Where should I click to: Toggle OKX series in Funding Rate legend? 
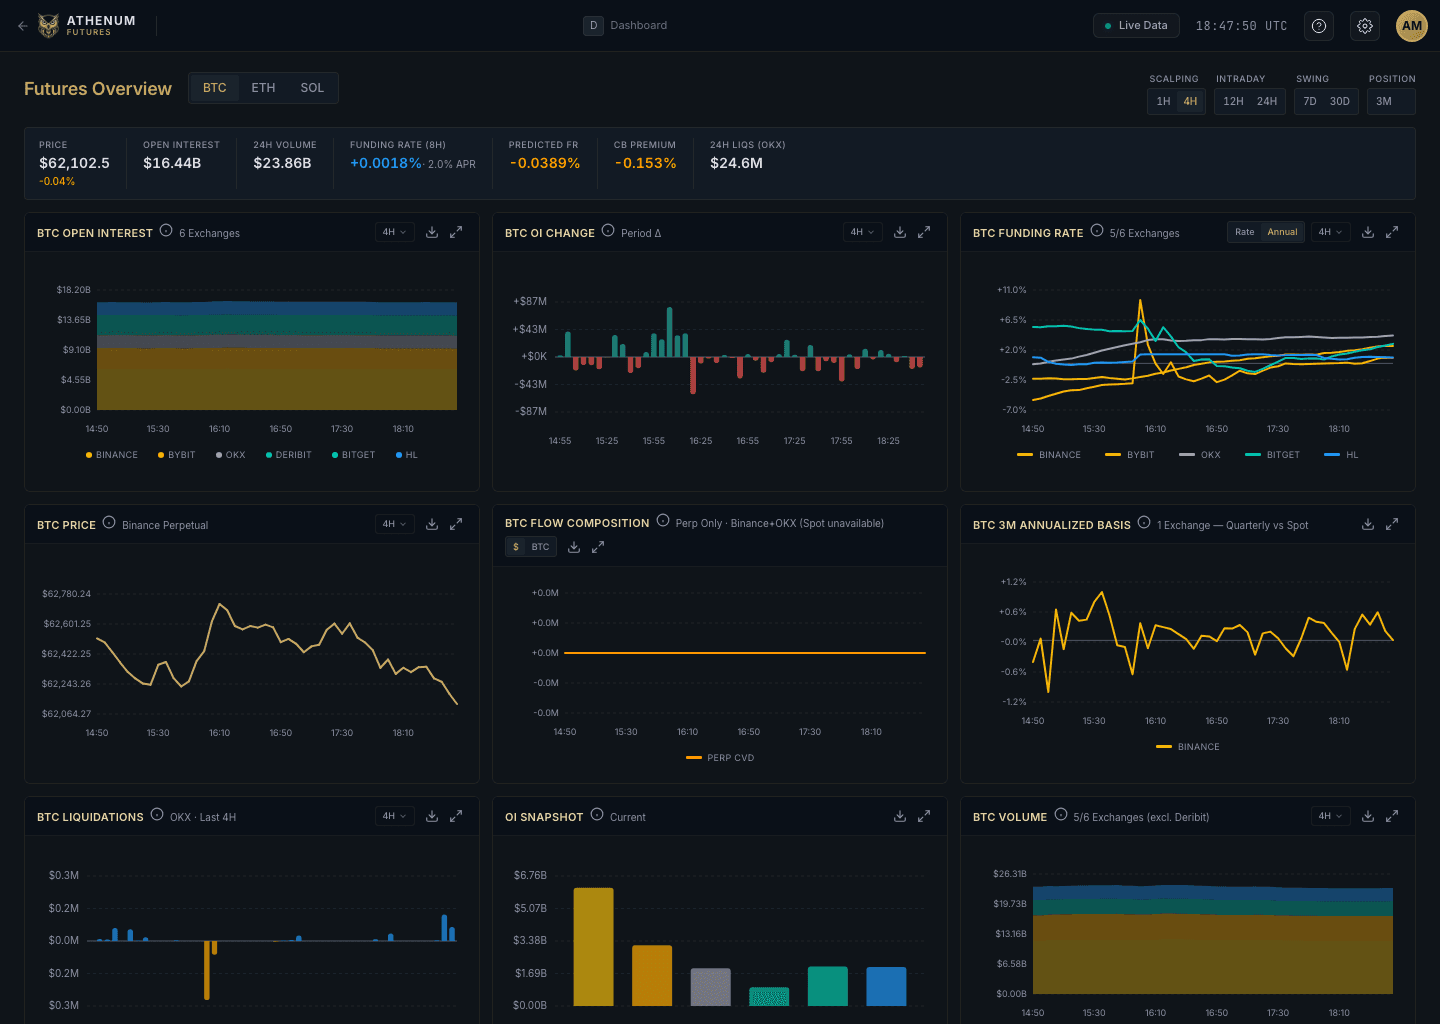[1200, 455]
